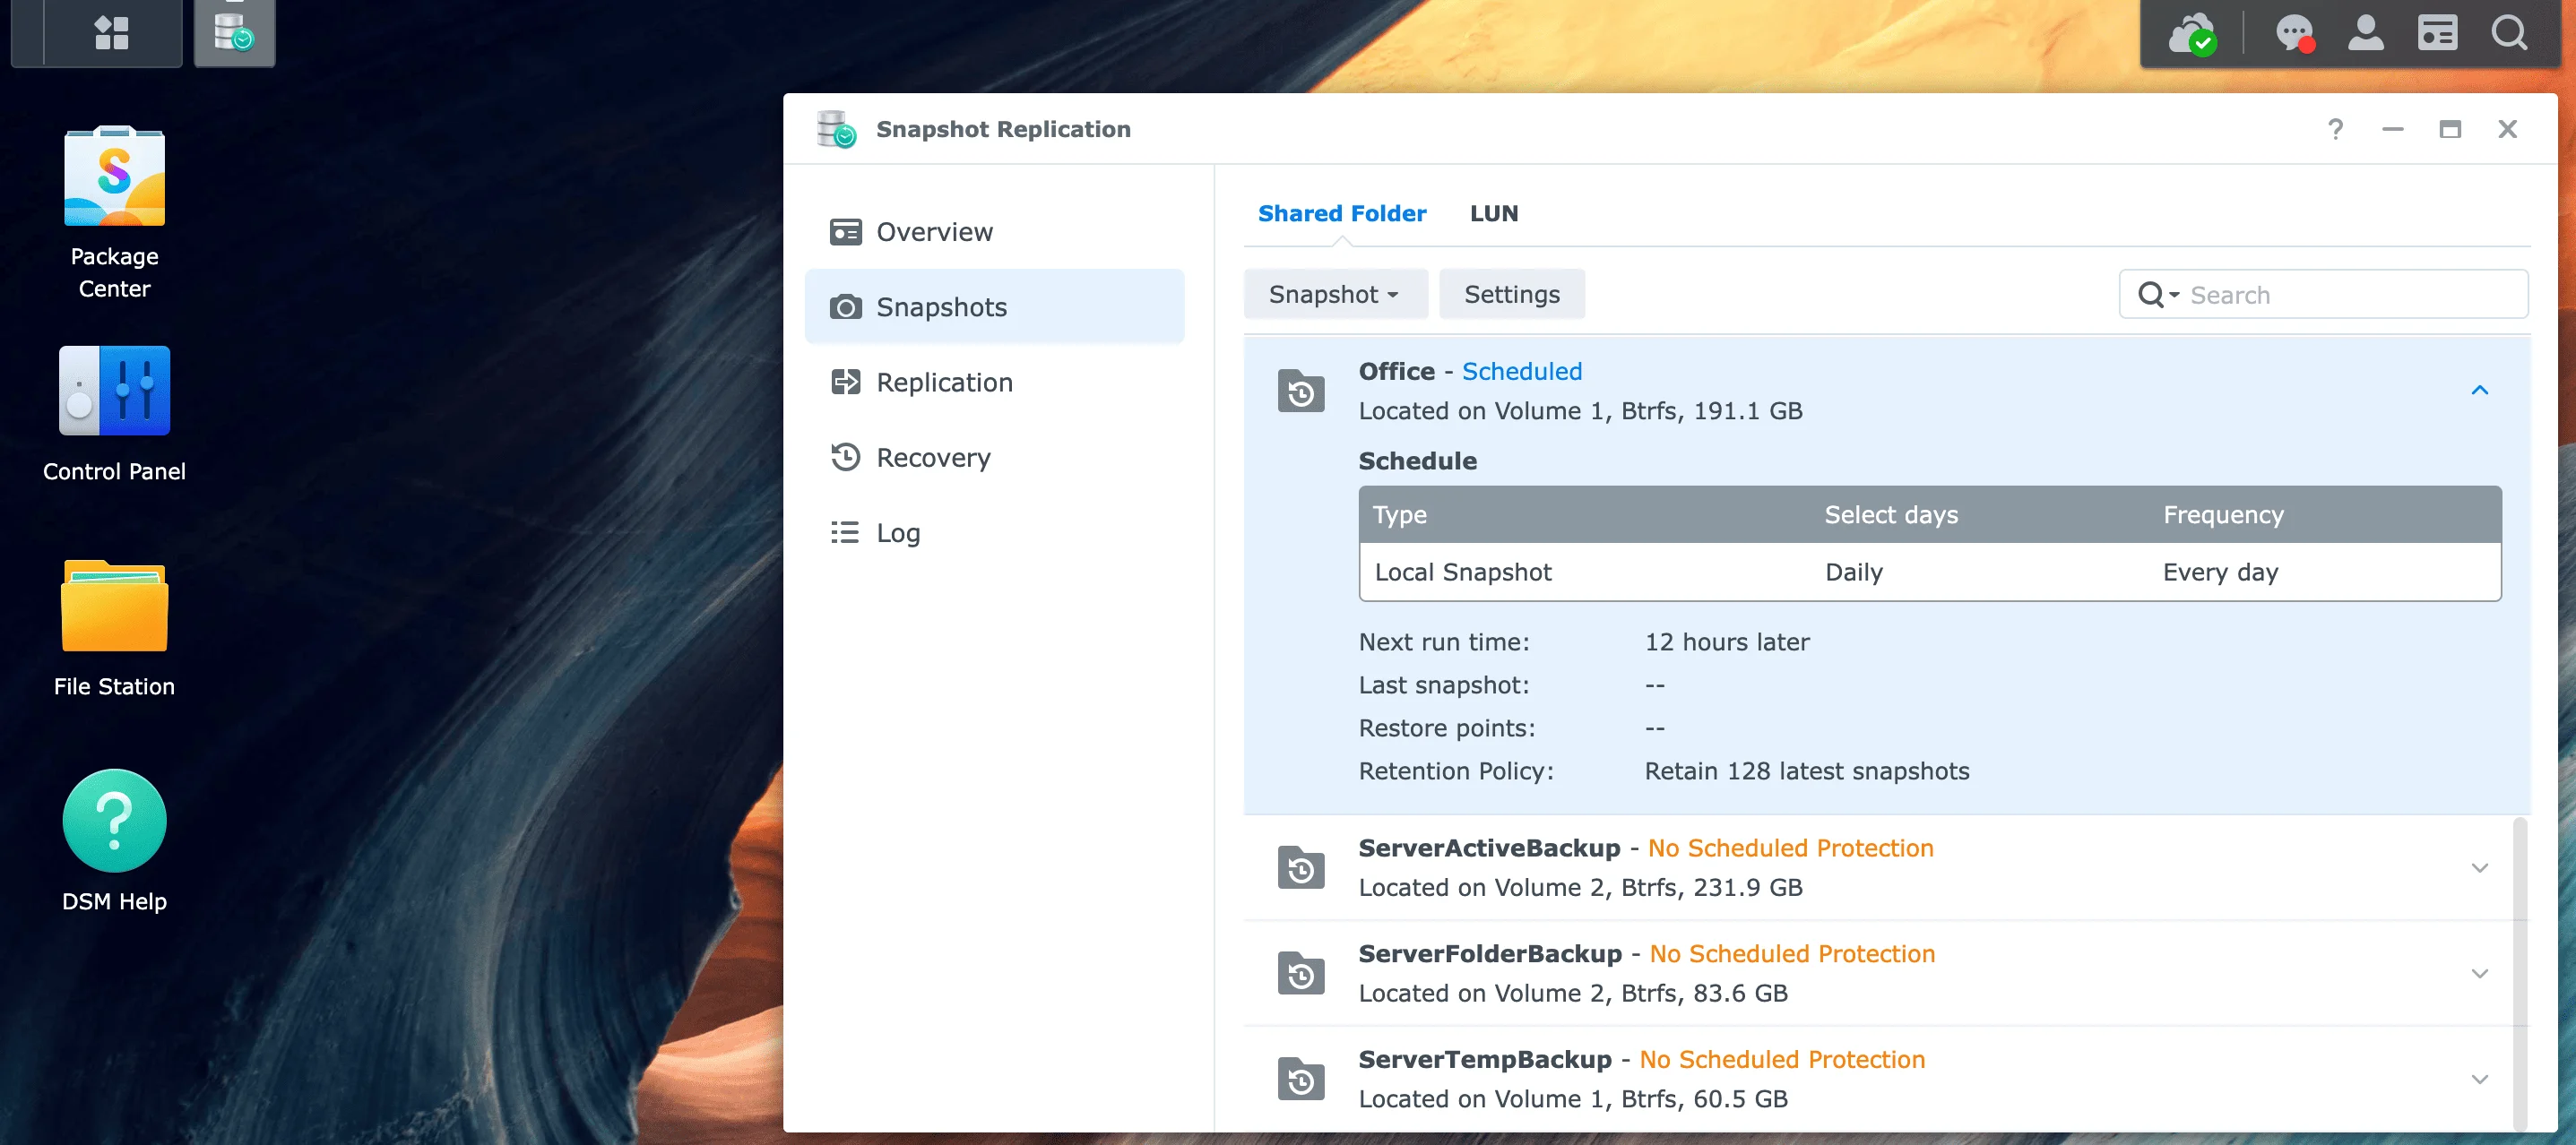Open Control Panel from the desktop

tap(114, 391)
